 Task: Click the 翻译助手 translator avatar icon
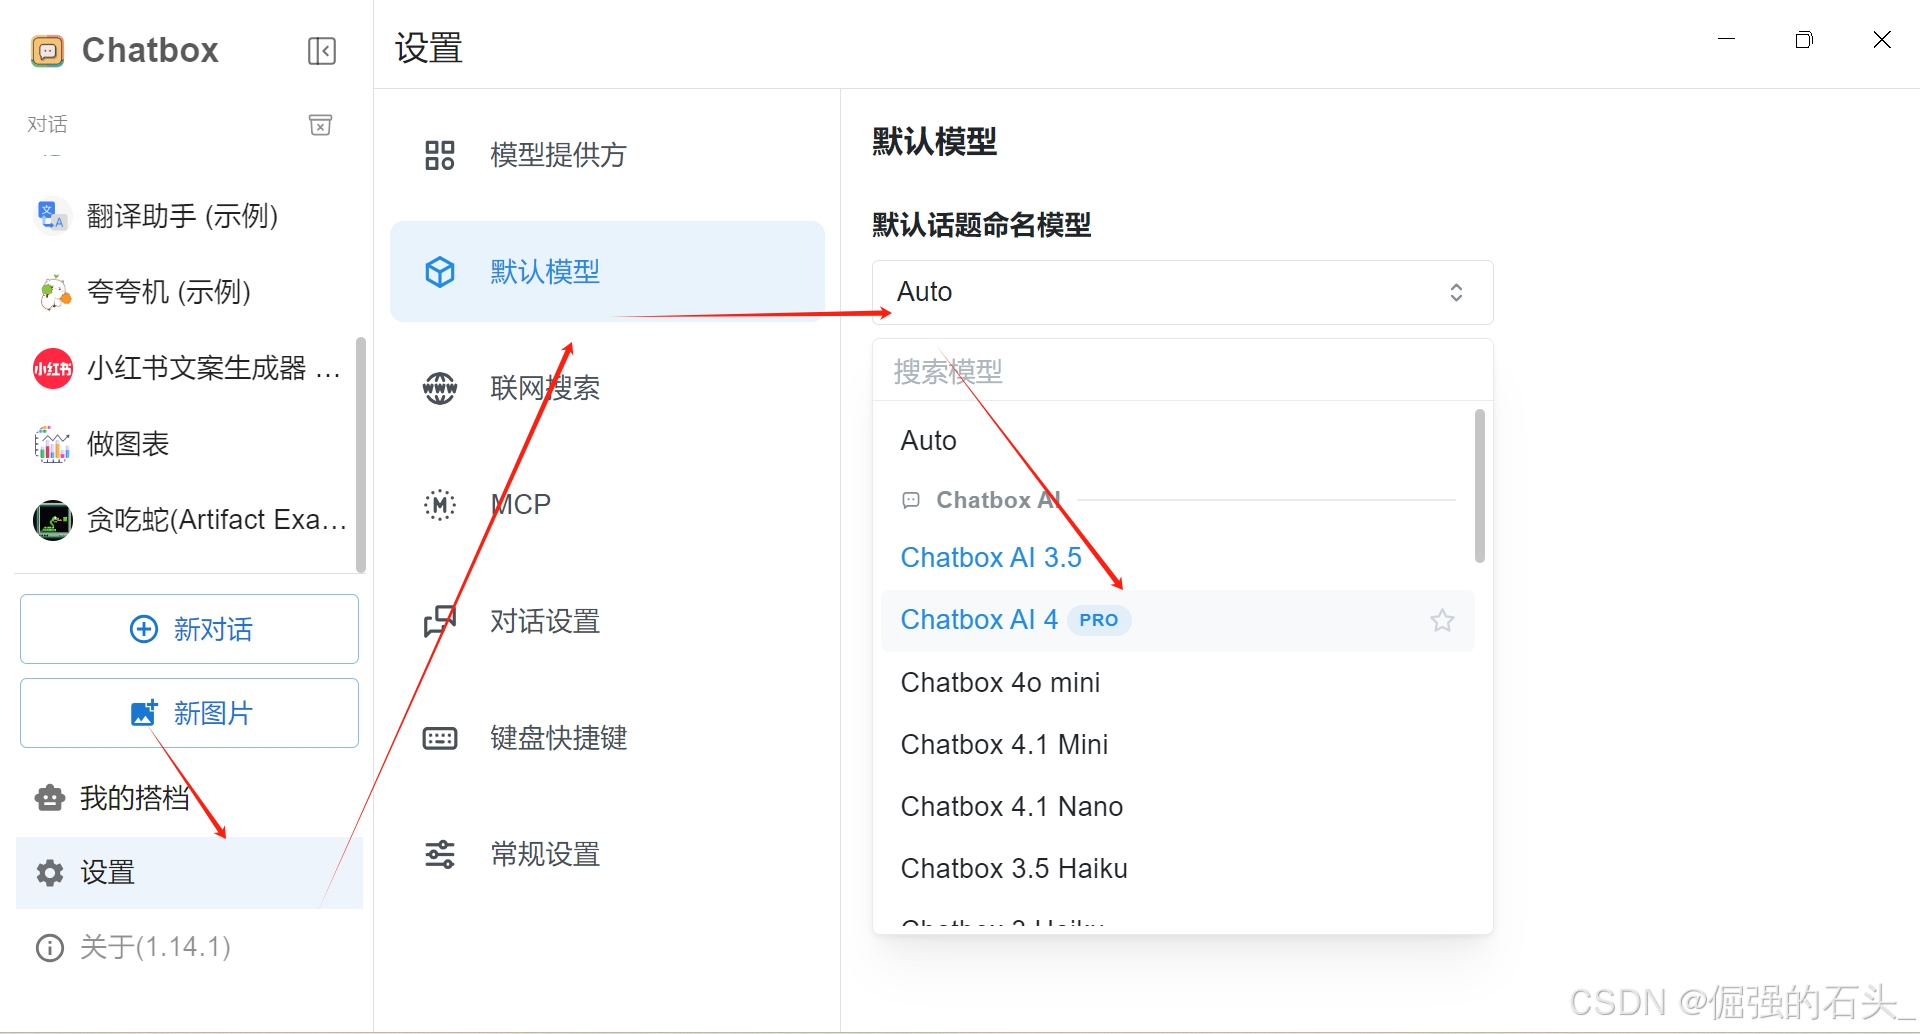pos(52,215)
